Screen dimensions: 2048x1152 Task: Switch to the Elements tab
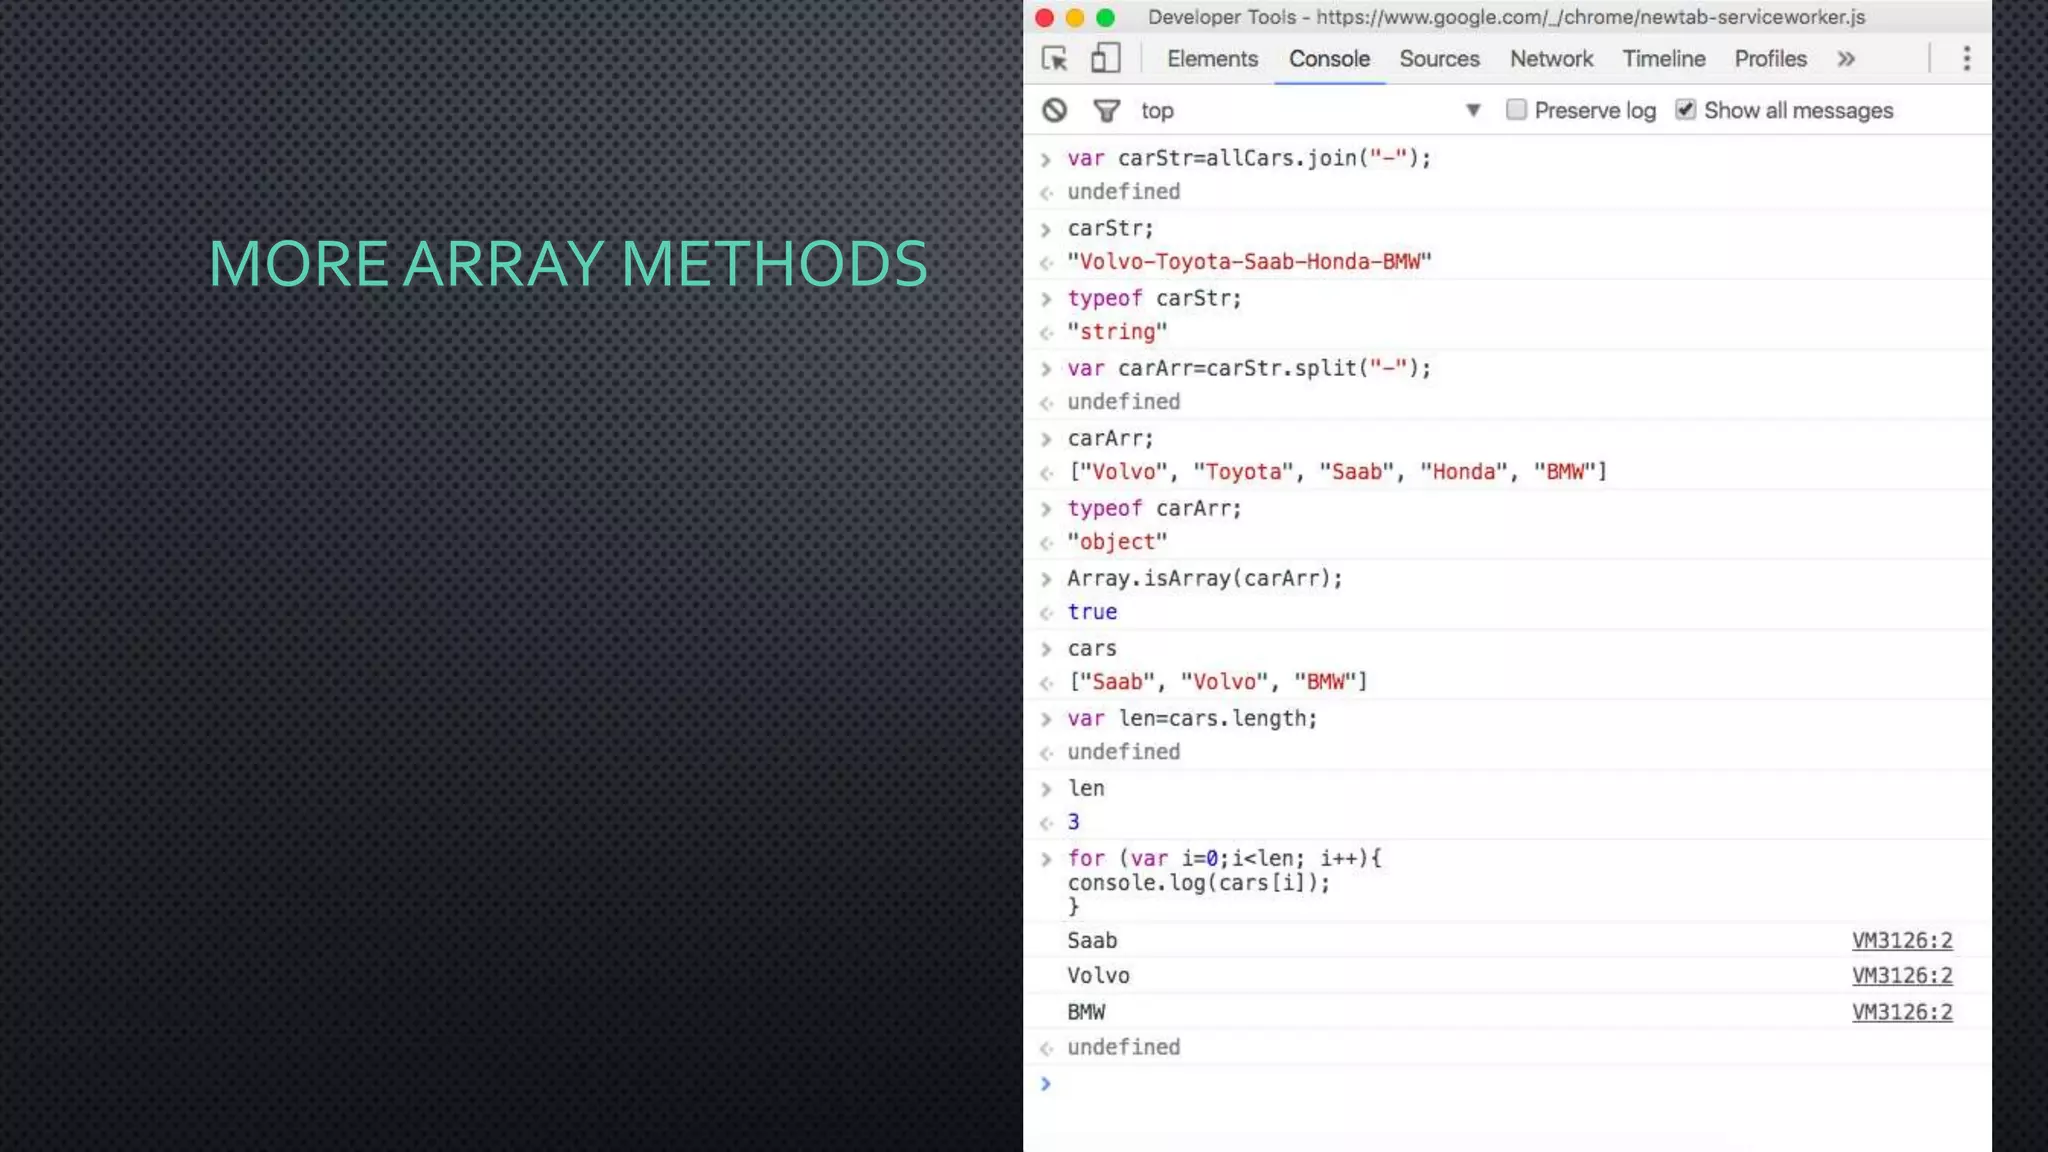tap(1212, 59)
